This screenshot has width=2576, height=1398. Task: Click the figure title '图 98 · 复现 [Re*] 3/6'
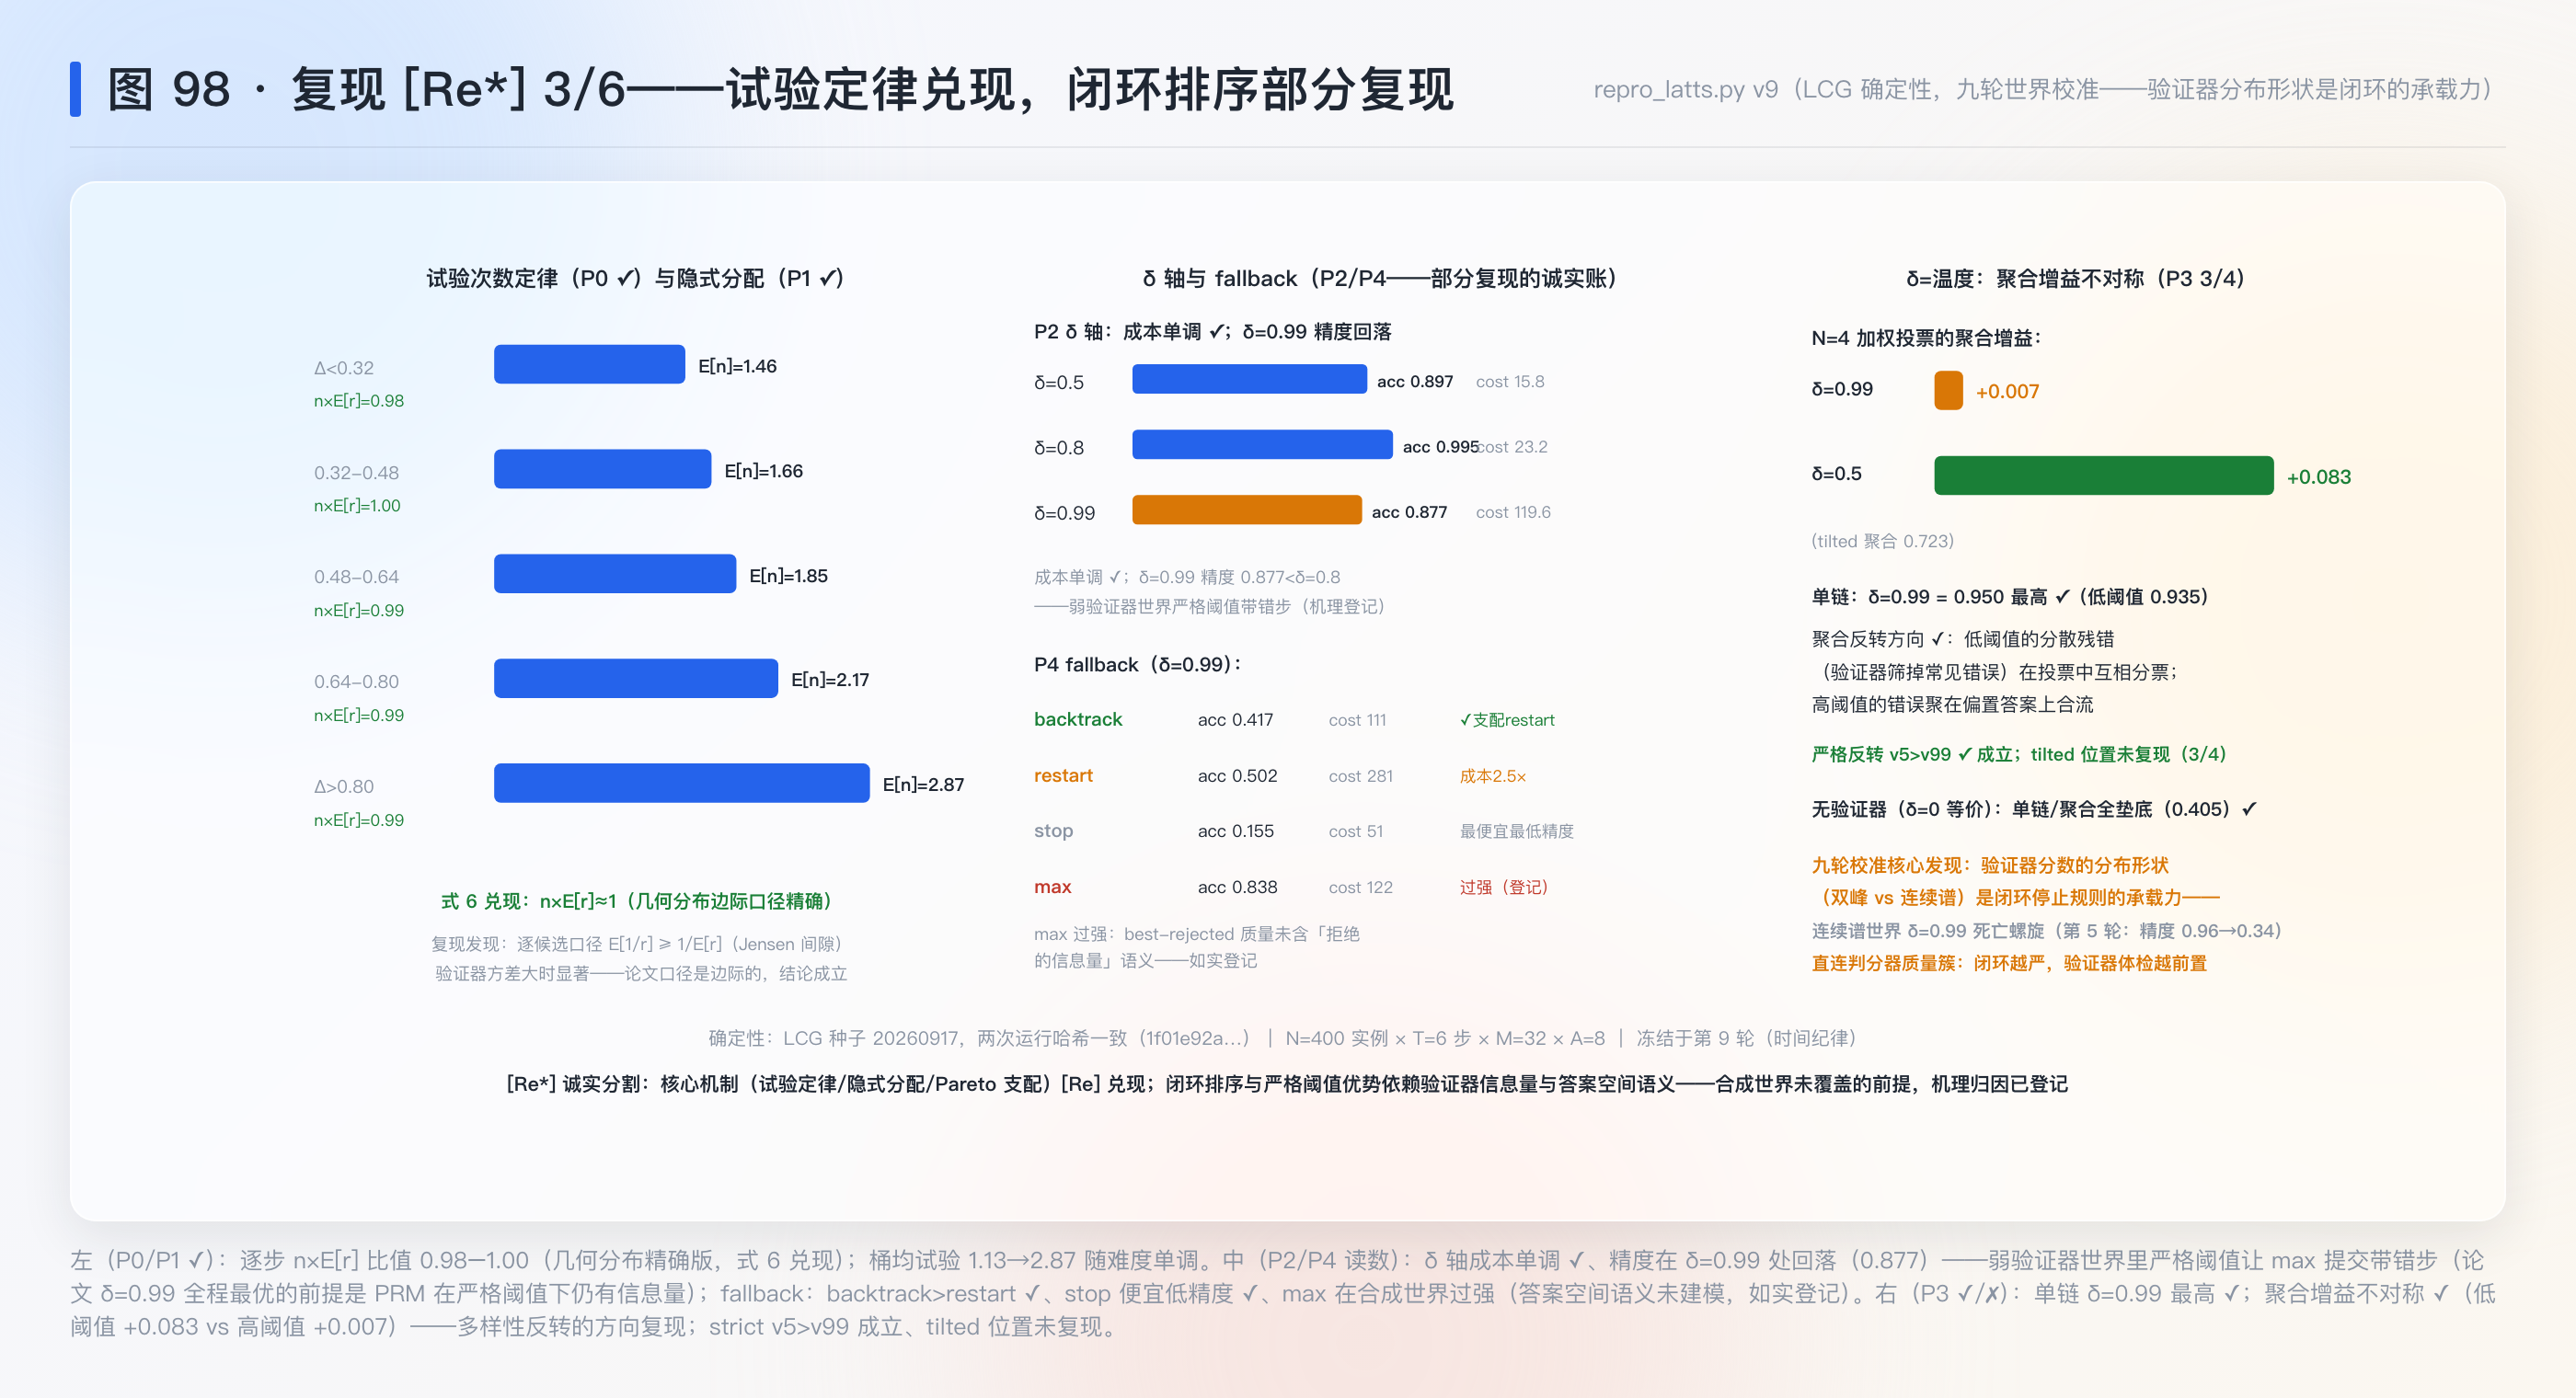[366, 90]
